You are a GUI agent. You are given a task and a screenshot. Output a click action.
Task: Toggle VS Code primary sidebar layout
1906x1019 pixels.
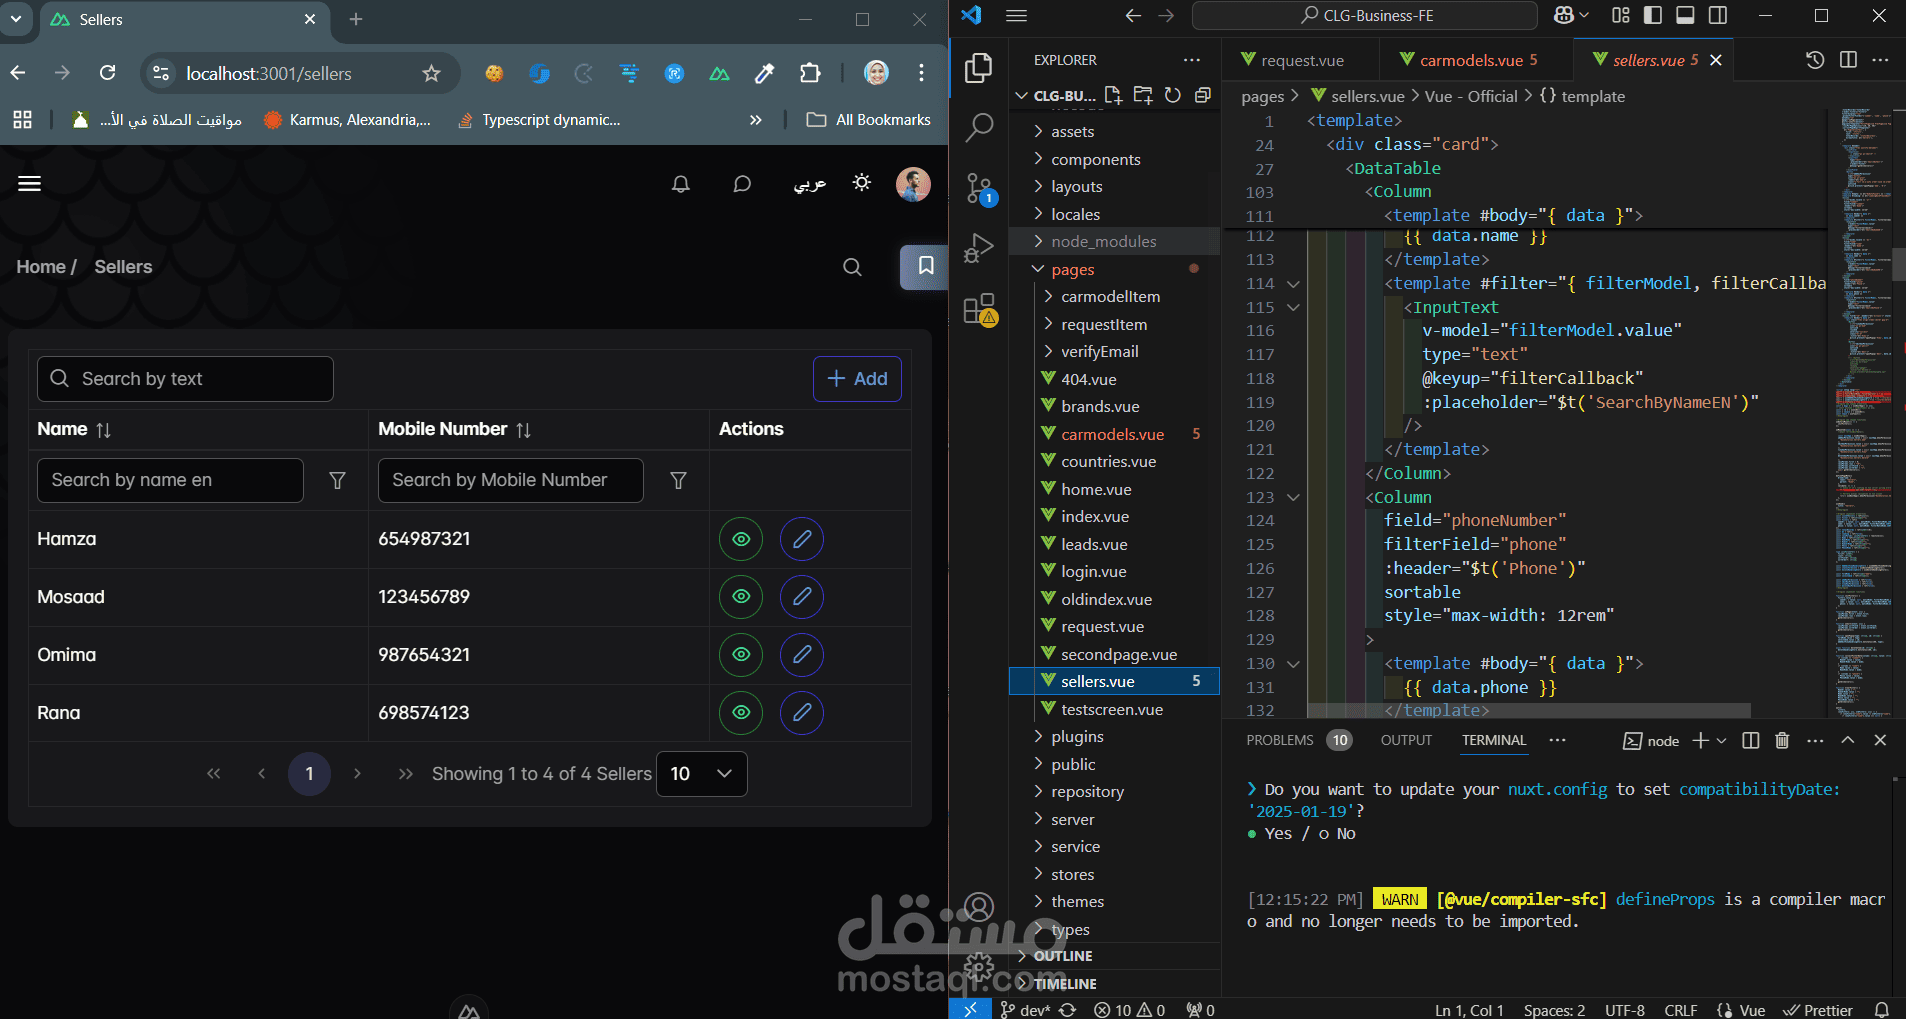[1652, 15]
